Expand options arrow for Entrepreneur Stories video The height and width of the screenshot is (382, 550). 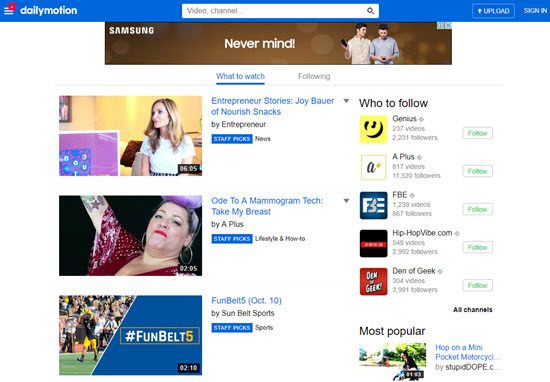coord(346,101)
